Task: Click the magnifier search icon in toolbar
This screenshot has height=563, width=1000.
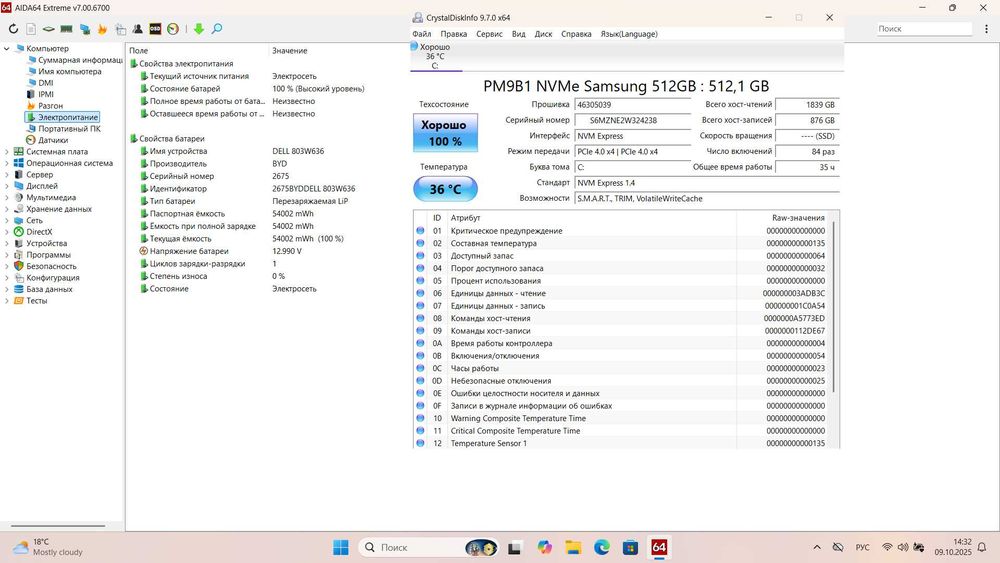Action: pyautogui.click(x=216, y=29)
